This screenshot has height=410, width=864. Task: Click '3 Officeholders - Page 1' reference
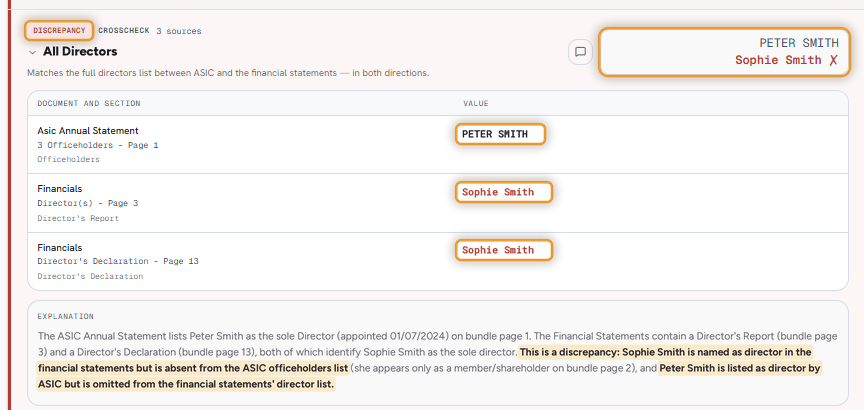tap(98, 145)
